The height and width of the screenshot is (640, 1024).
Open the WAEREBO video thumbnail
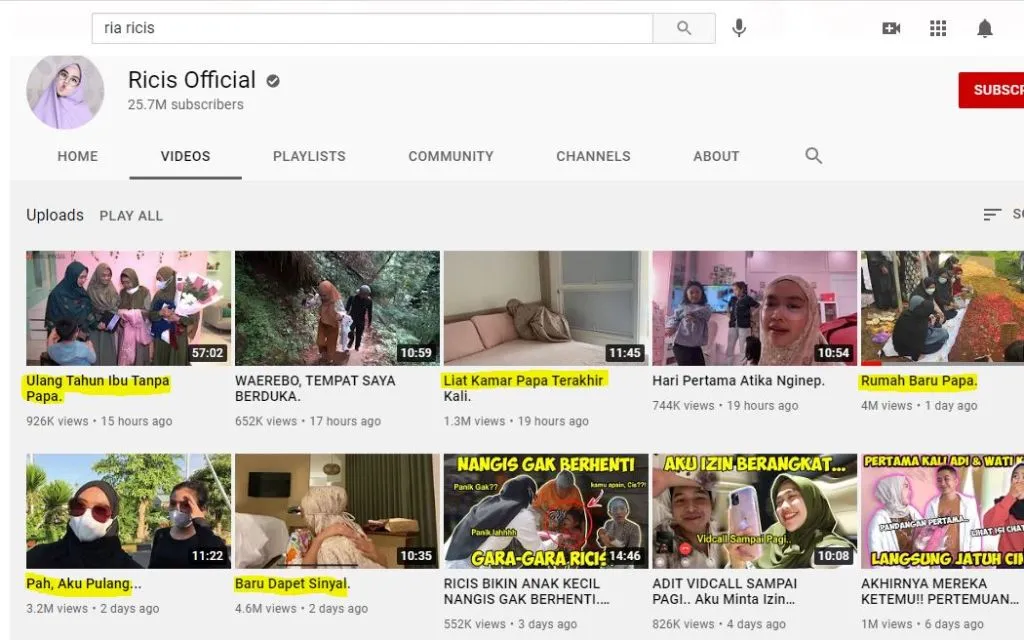tap(337, 308)
